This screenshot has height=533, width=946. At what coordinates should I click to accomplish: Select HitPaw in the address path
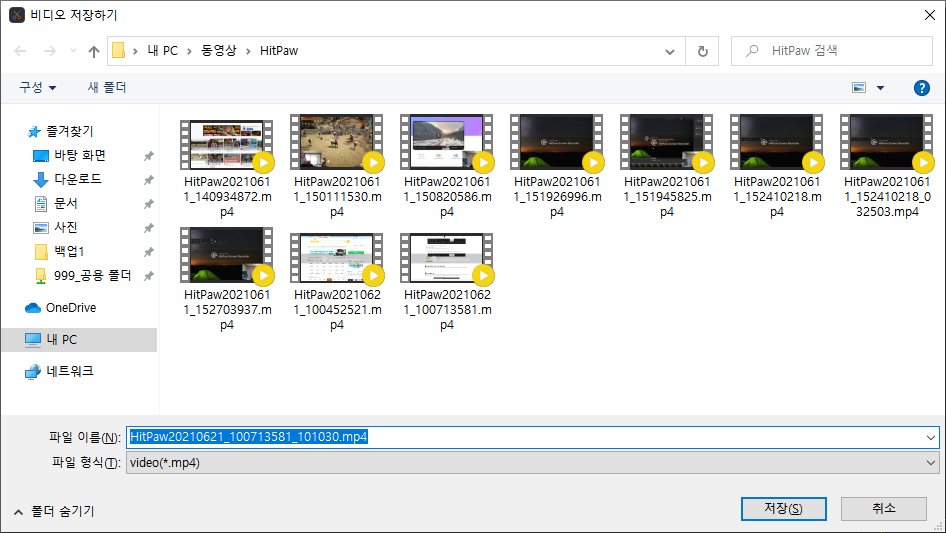click(x=279, y=51)
